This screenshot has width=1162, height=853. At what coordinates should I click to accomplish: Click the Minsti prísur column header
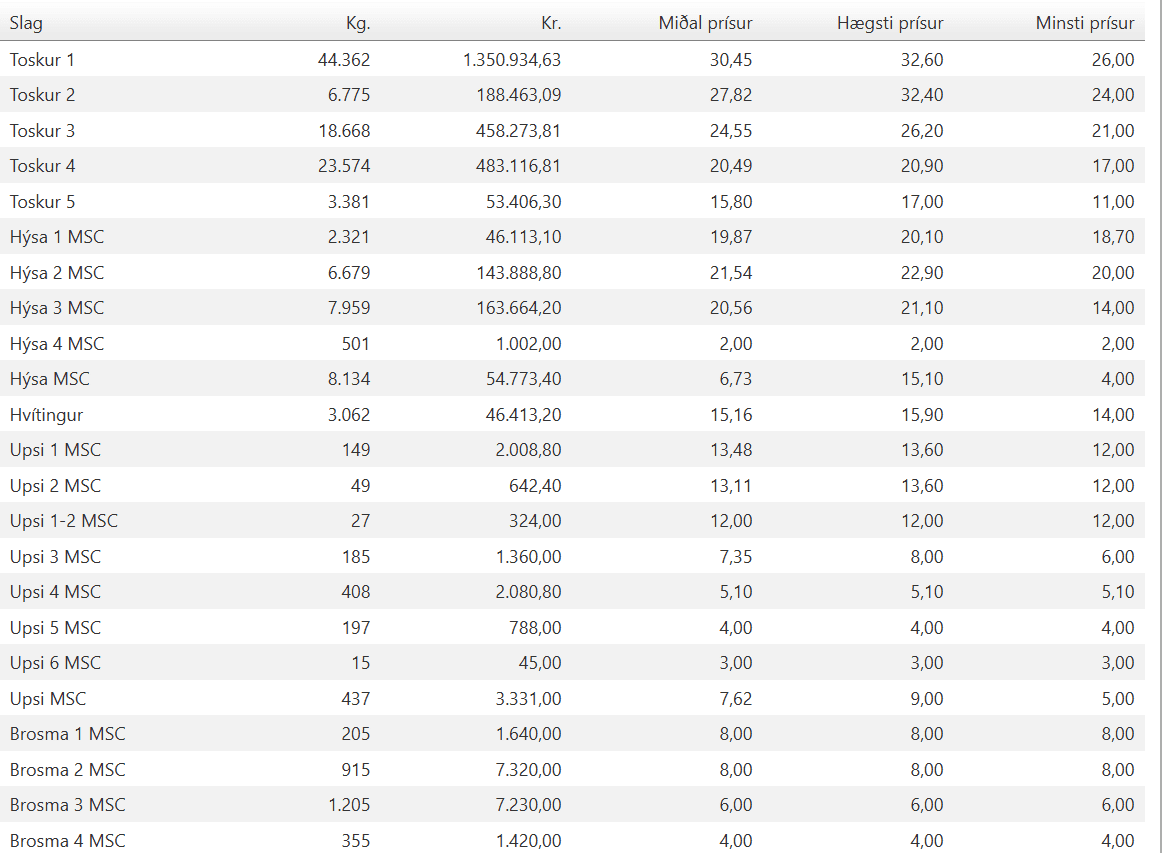pyautogui.click(x=1085, y=23)
